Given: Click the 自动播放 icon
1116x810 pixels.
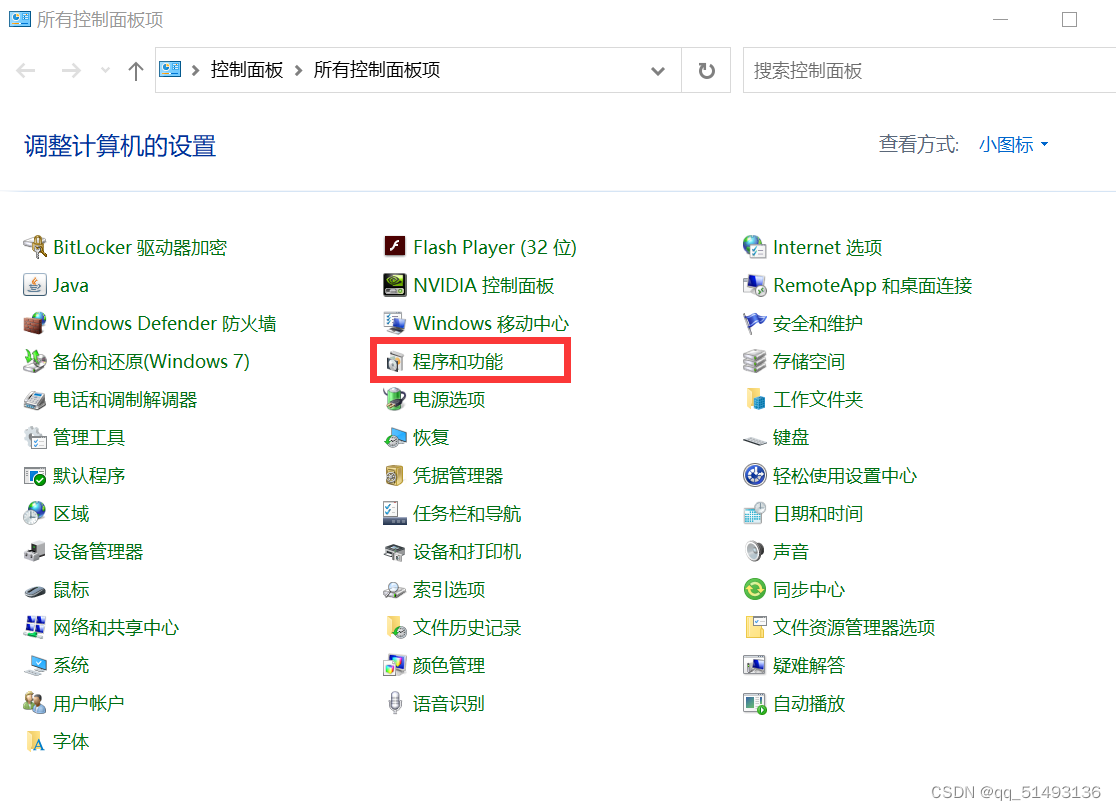Looking at the screenshot, I should [x=754, y=703].
